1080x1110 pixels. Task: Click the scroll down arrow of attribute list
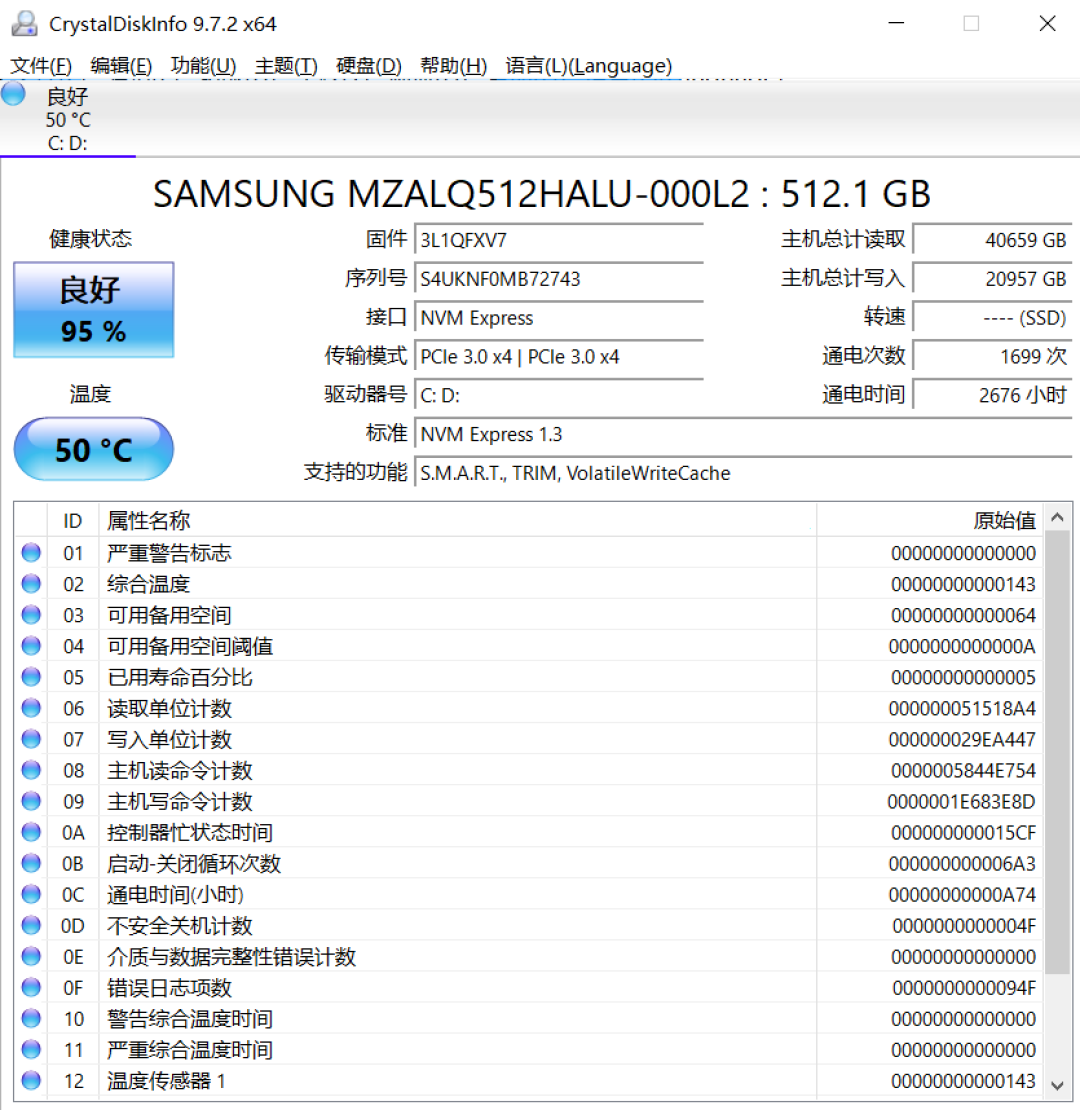1057,1085
